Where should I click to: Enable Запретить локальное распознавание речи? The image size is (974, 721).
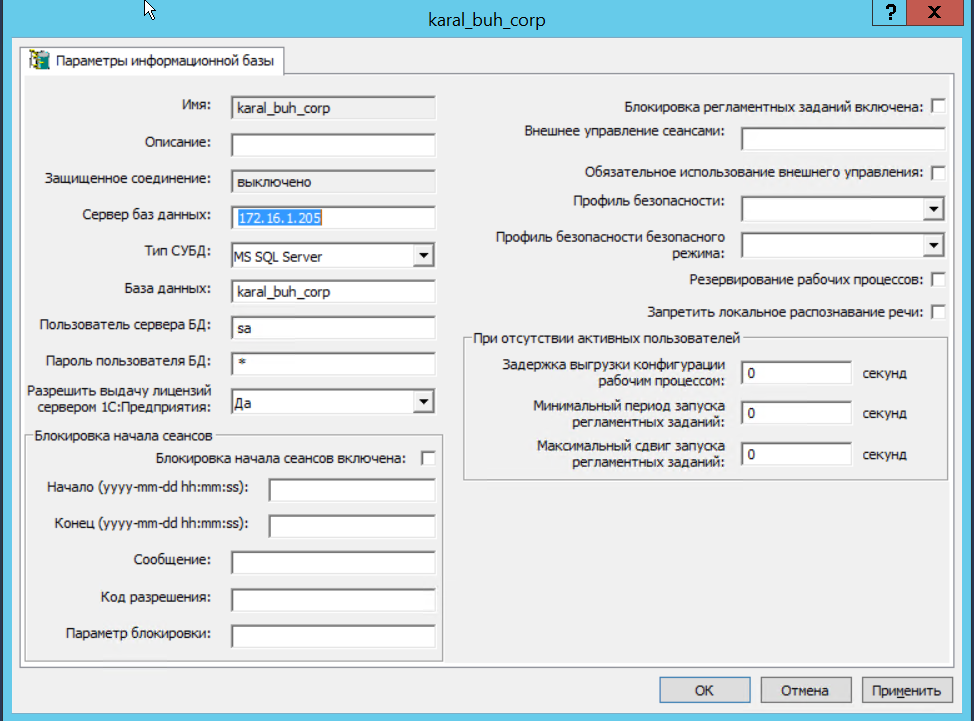(938, 312)
